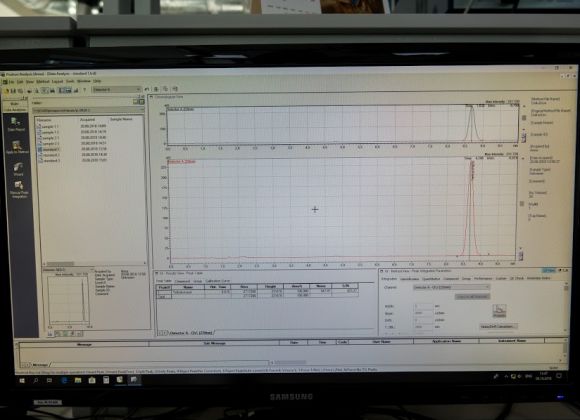Click the small chart icon below the preview thumbnail
Image resolution: width=580 pixels, height=420 pixels.
click(x=50, y=334)
